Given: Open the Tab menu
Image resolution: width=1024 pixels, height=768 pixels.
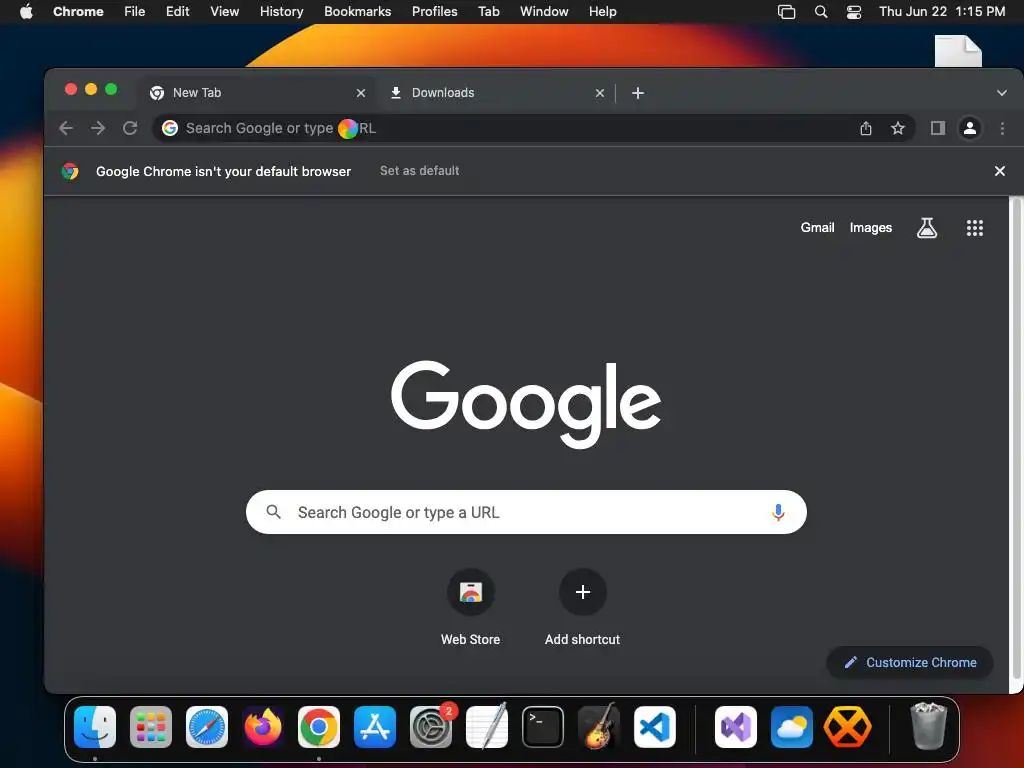Looking at the screenshot, I should click(x=488, y=11).
